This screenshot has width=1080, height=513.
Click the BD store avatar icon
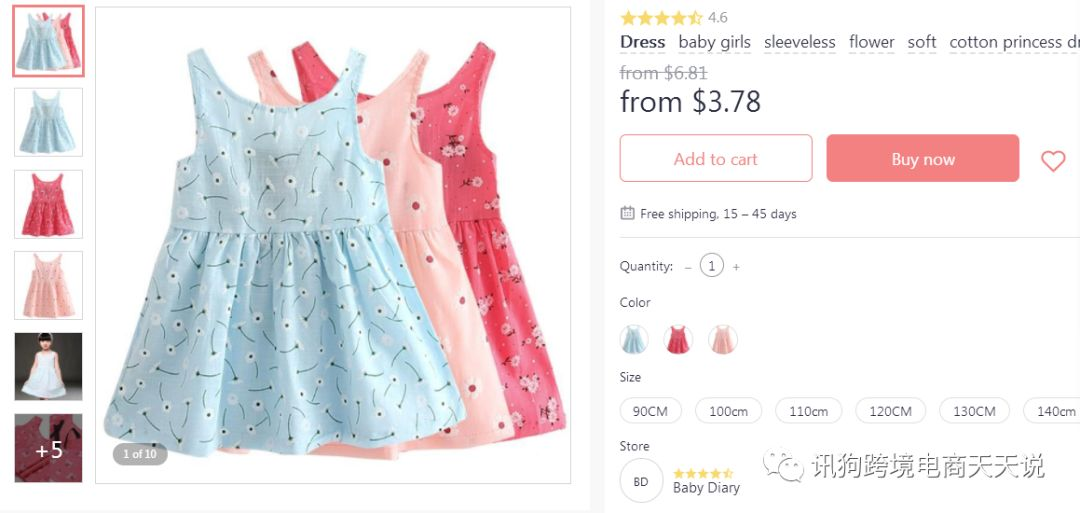[x=641, y=481]
